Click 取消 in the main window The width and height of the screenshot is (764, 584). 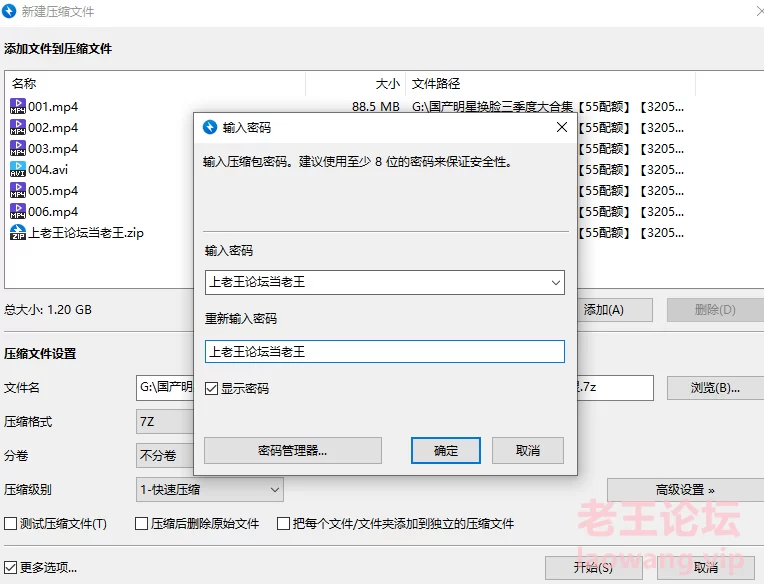[x=706, y=567]
